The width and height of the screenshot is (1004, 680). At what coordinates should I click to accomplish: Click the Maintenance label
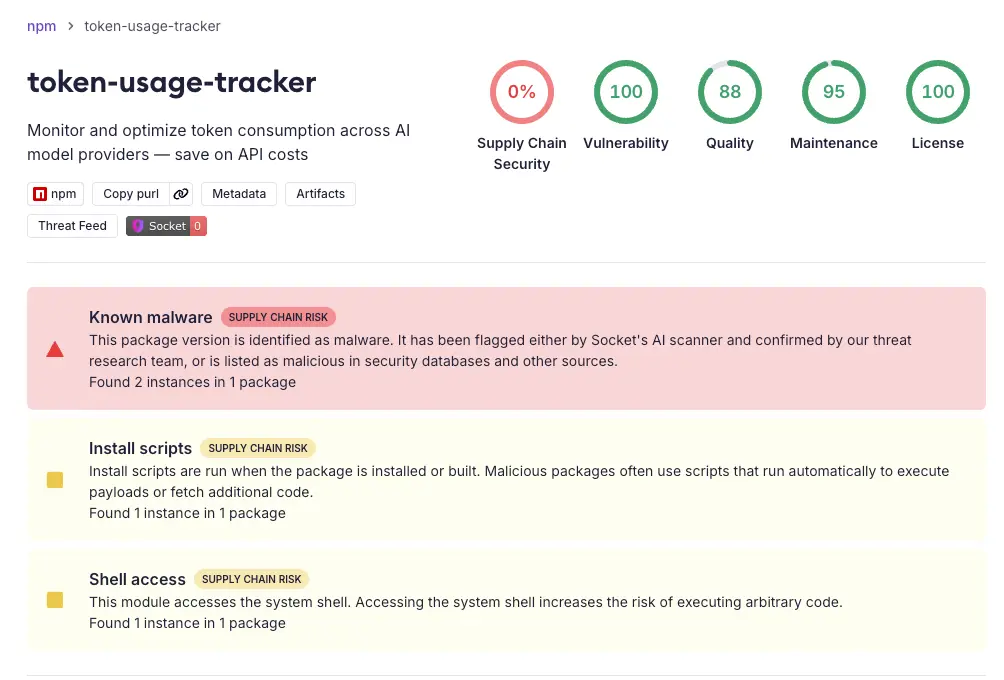[x=834, y=143]
